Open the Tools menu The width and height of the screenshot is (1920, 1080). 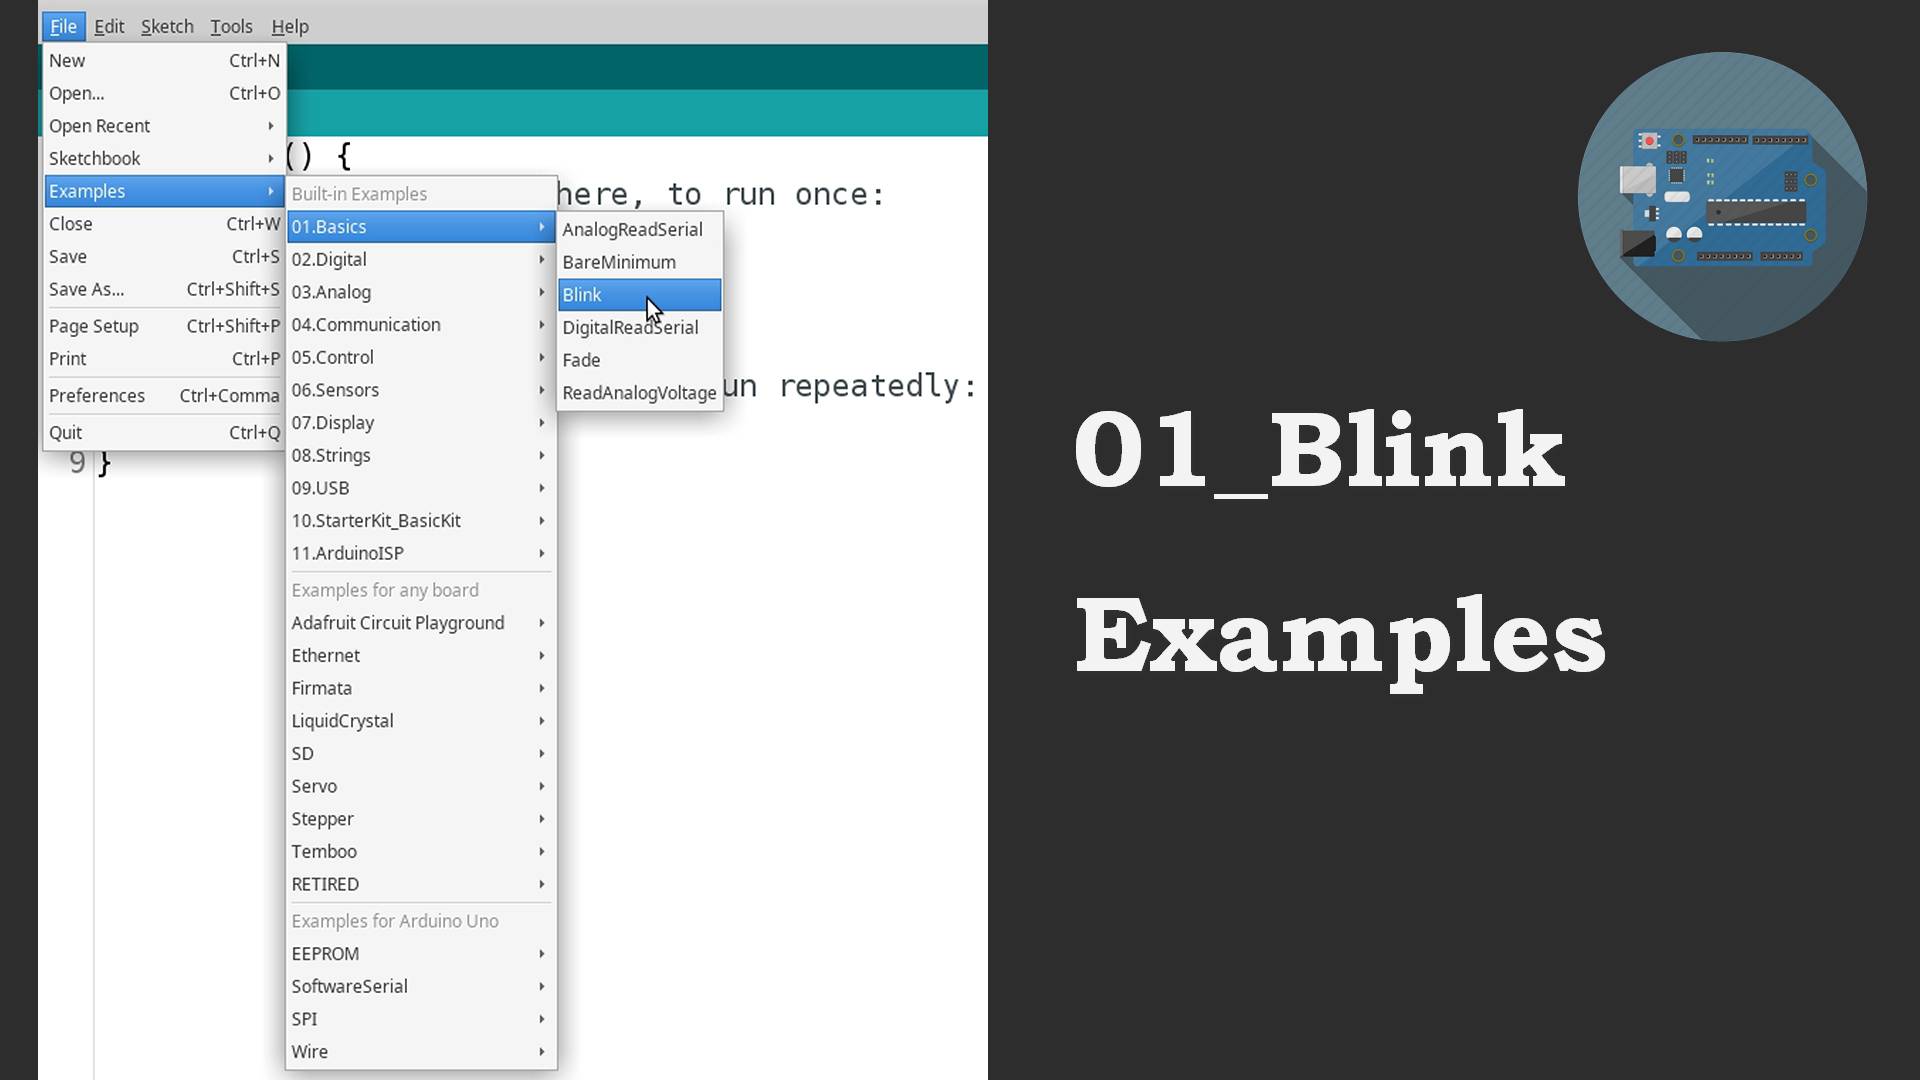click(x=231, y=26)
